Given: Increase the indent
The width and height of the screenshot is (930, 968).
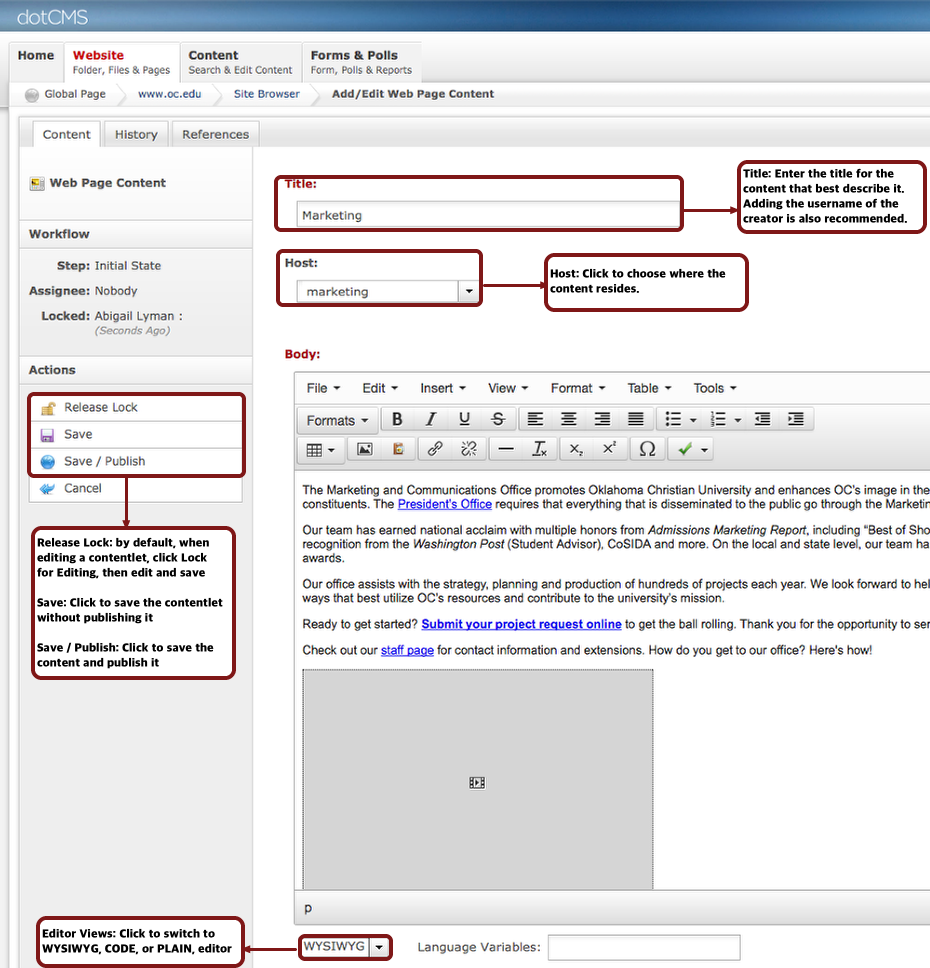Looking at the screenshot, I should 796,420.
